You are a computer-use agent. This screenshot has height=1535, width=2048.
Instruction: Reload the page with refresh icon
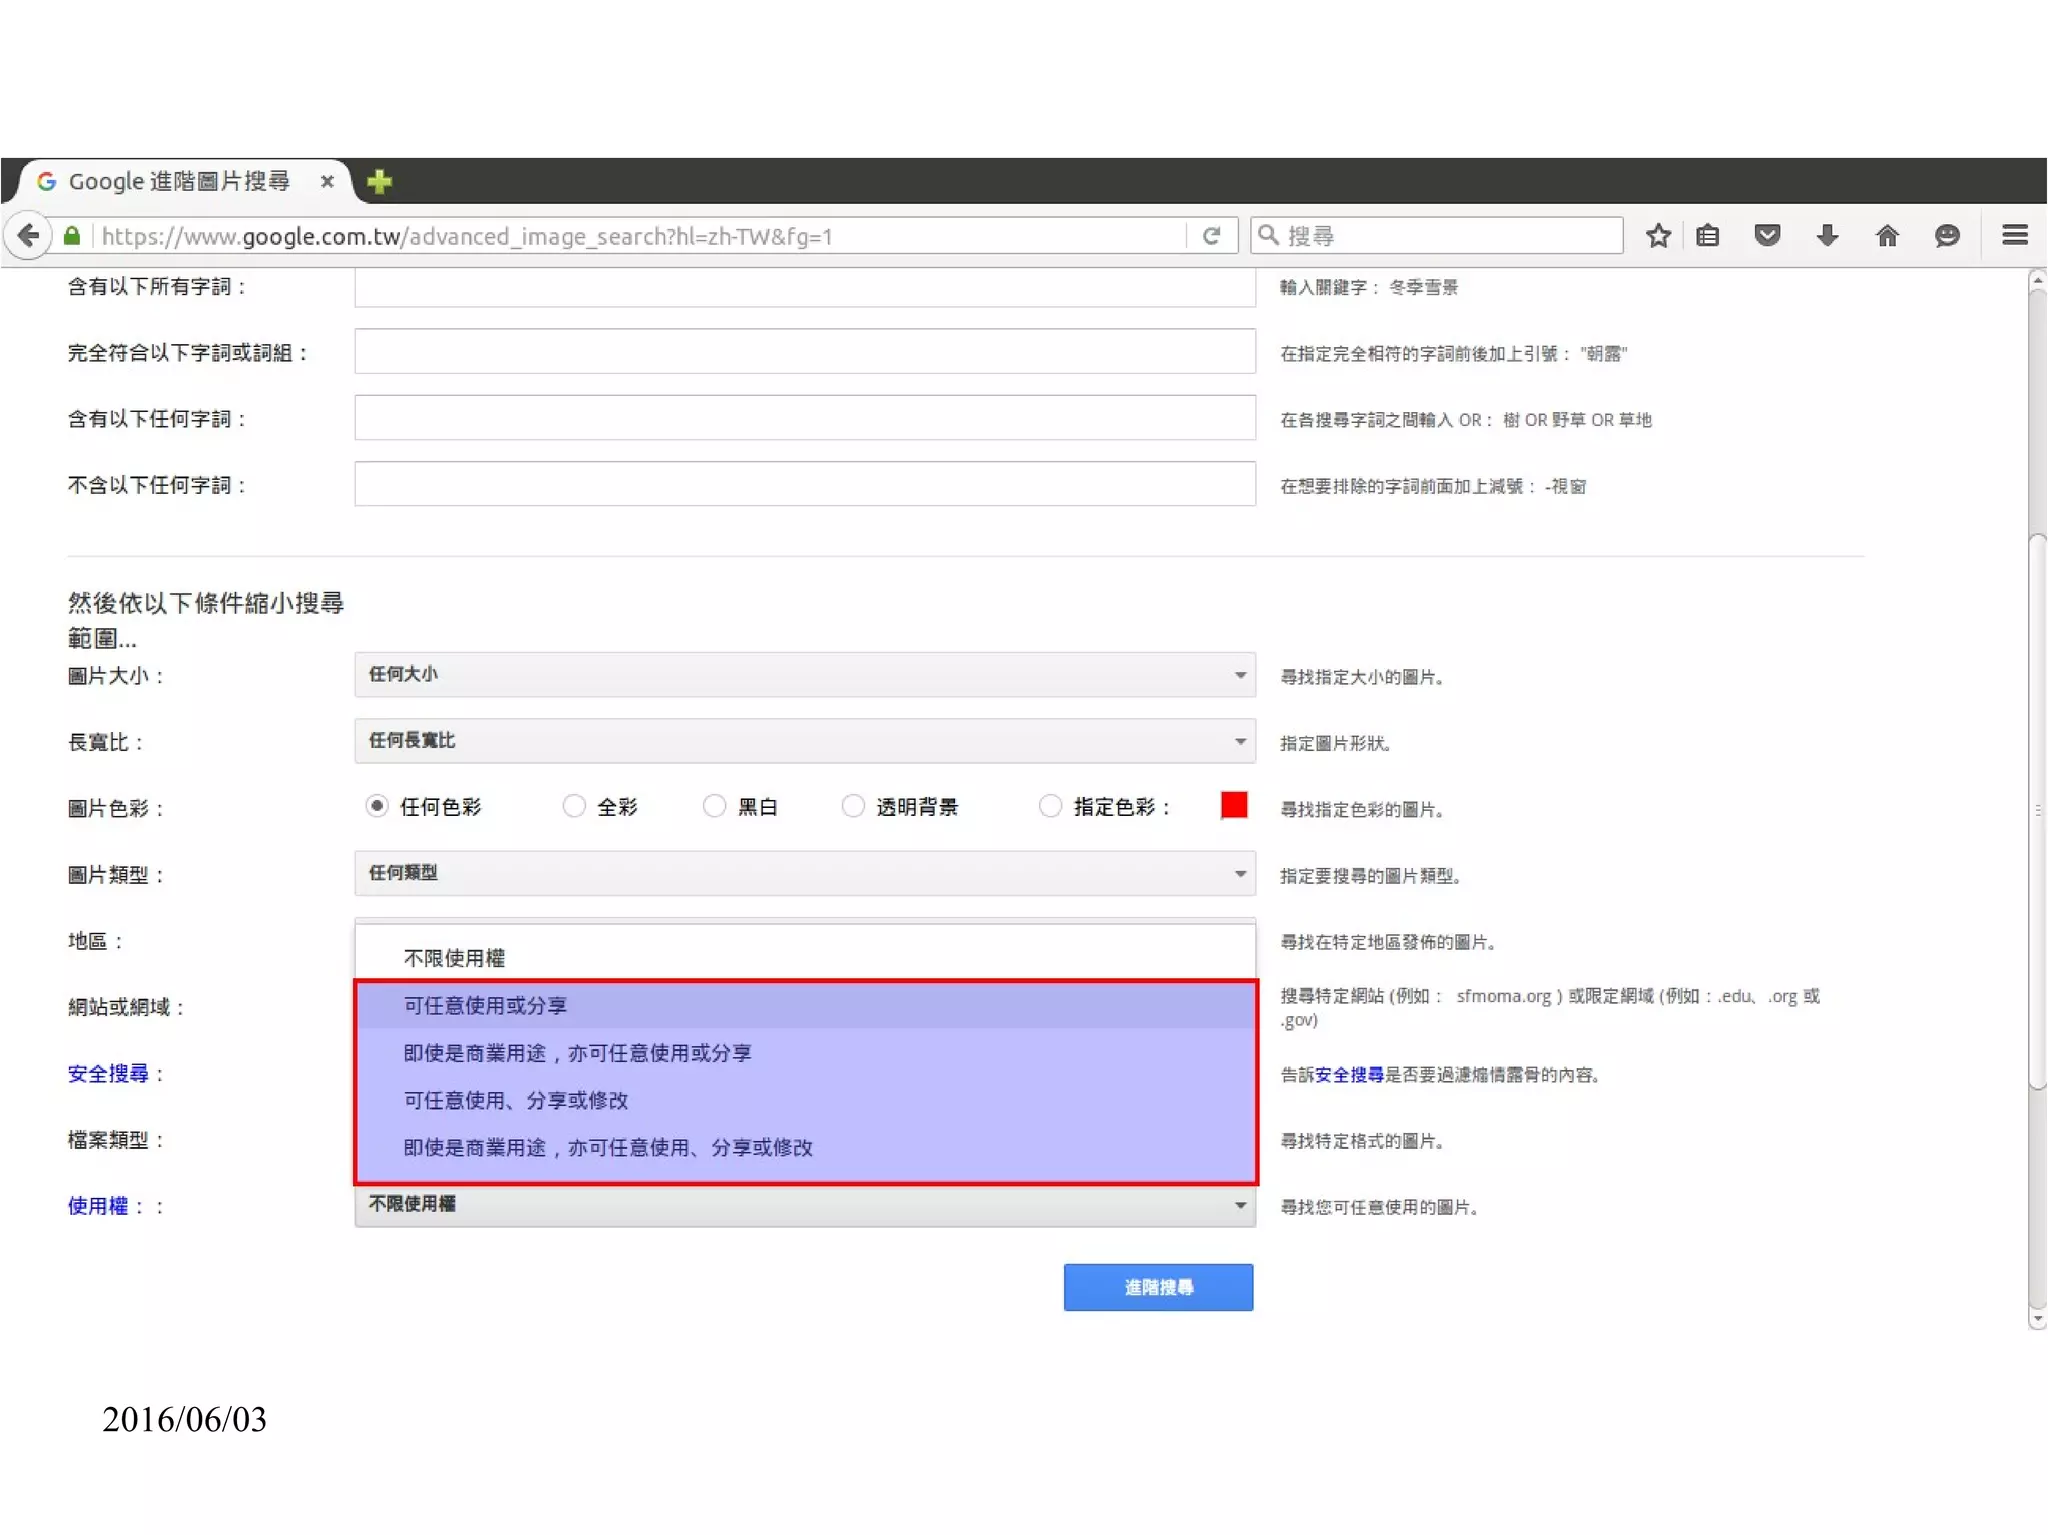(1211, 236)
